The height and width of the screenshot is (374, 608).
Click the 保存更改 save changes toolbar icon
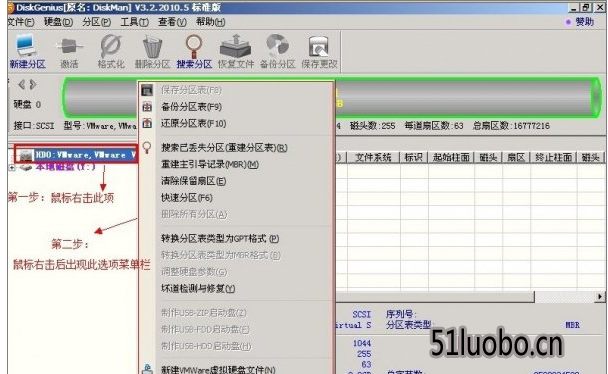point(319,51)
